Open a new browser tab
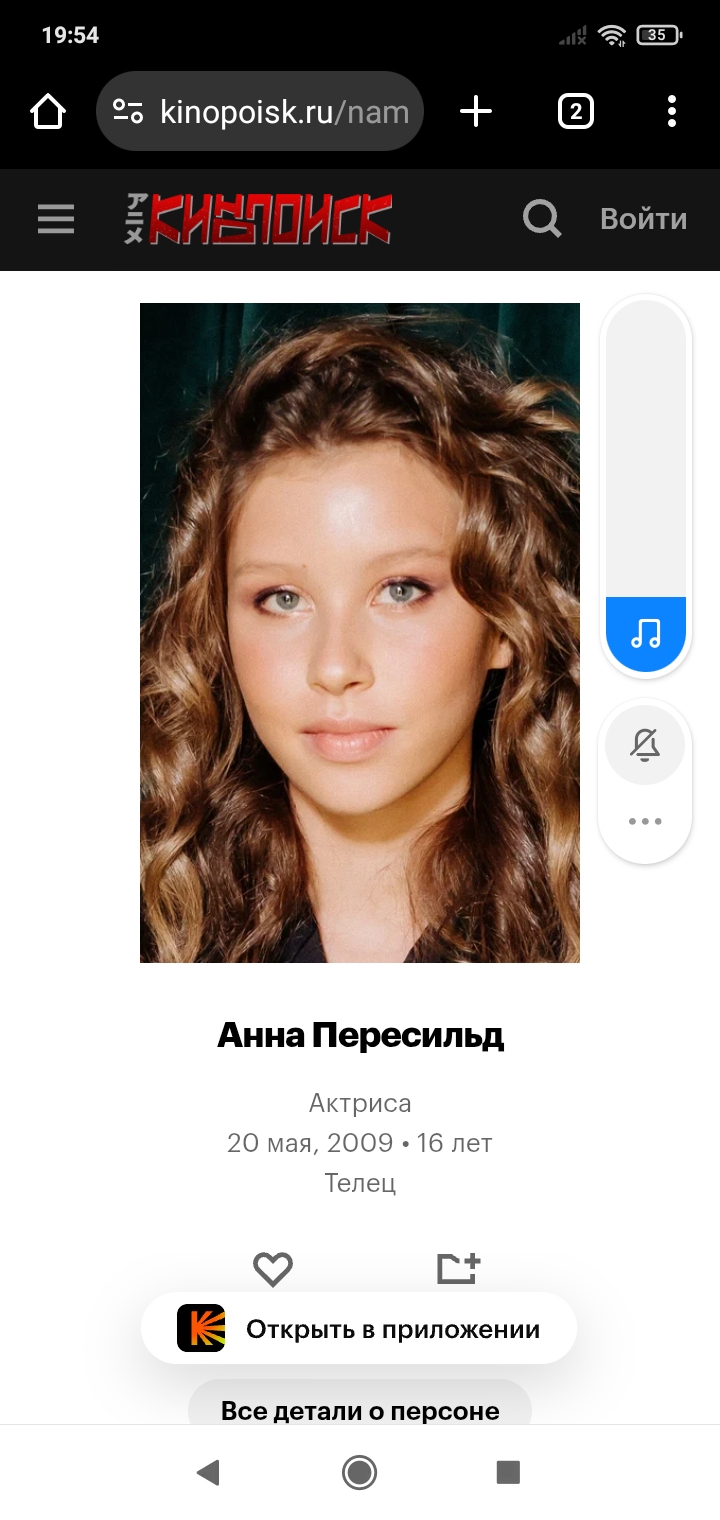 [x=476, y=112]
